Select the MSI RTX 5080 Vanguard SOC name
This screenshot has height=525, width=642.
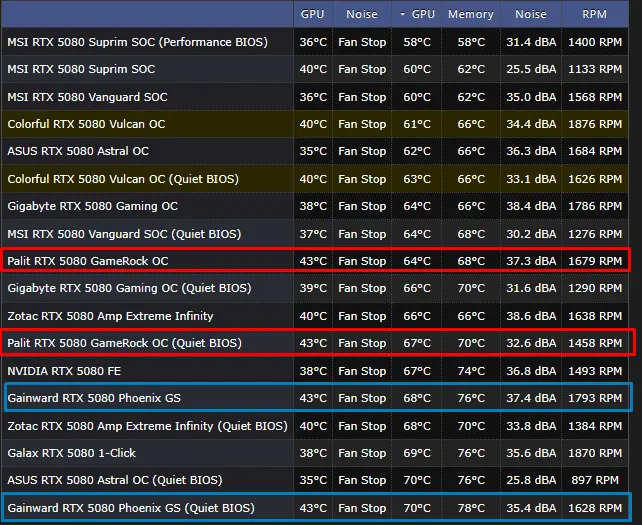87,97
